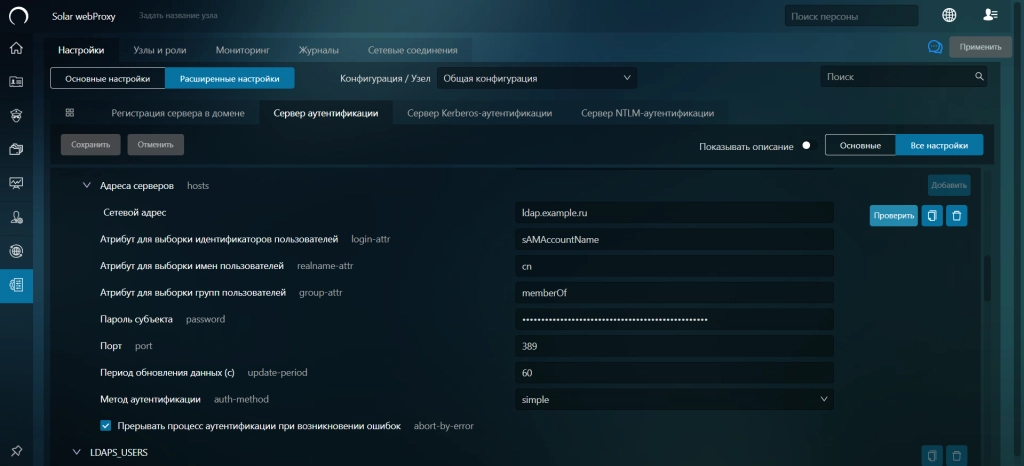Switch to the Сетевые соединения tab
The height and width of the screenshot is (466, 1024).
[x=412, y=50]
